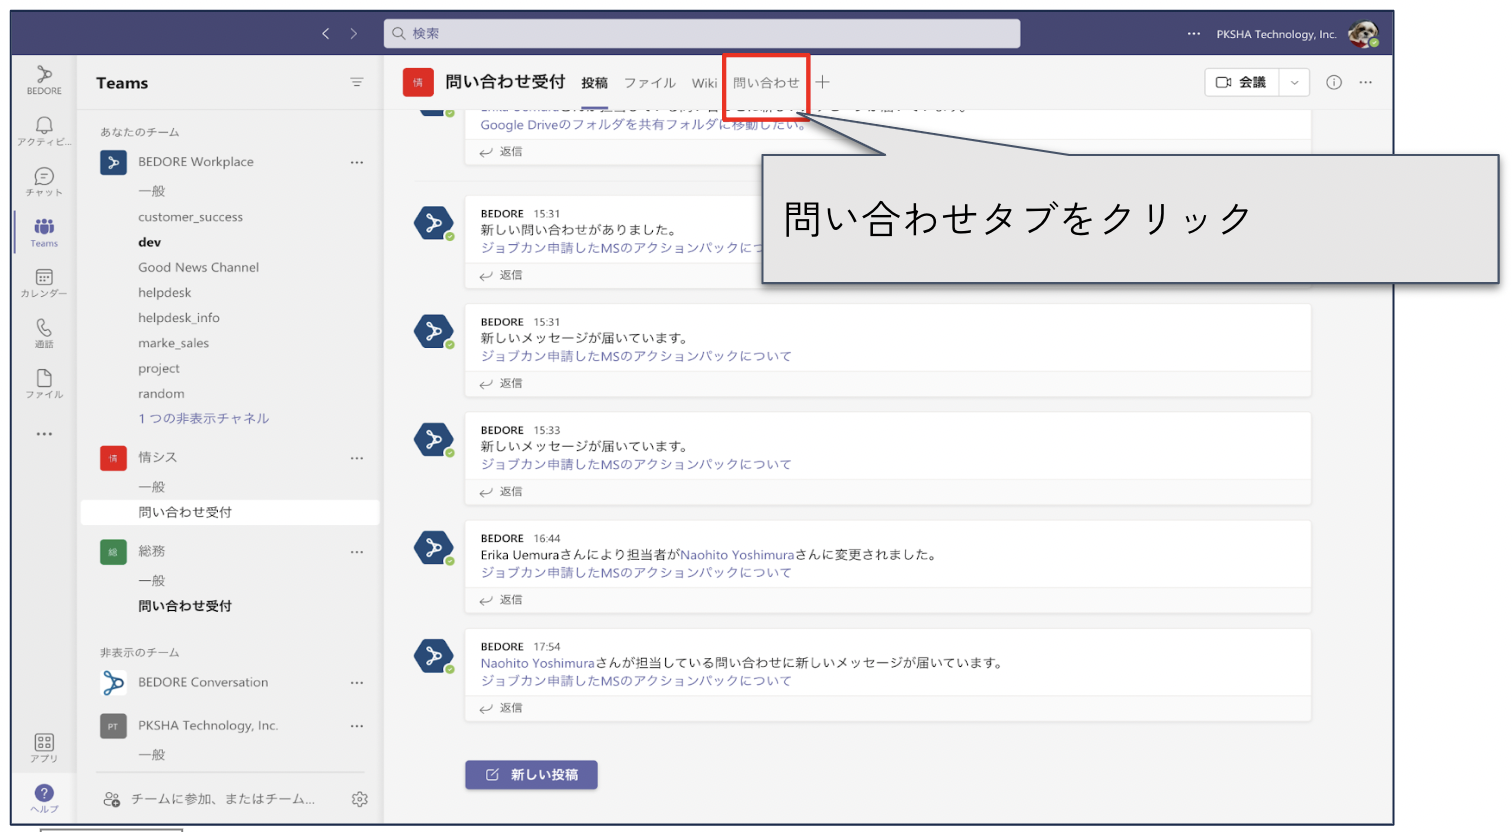Open Naohito Yoshimura mention in 16:44 post
The image size is (1512, 832).
pos(737,555)
